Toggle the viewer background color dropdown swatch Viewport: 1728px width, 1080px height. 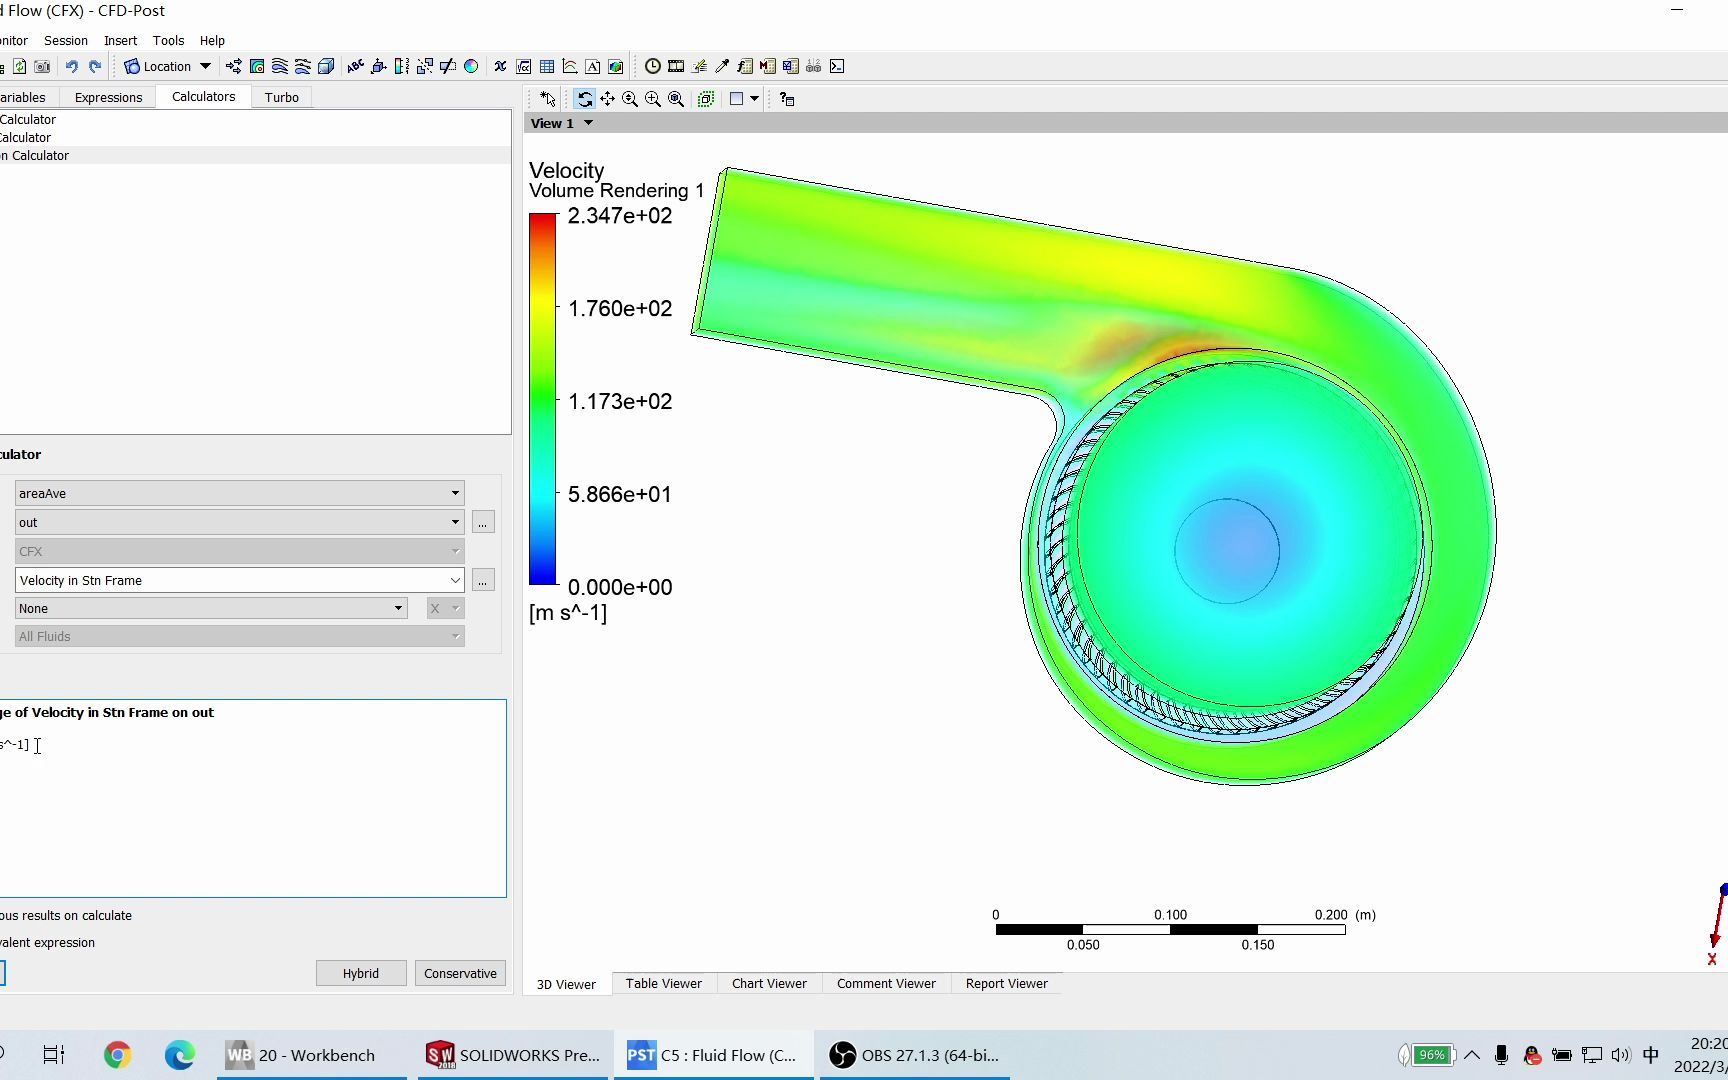(752, 98)
